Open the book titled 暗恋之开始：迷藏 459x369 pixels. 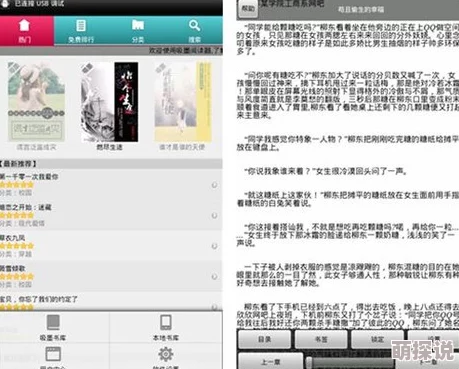point(111,215)
